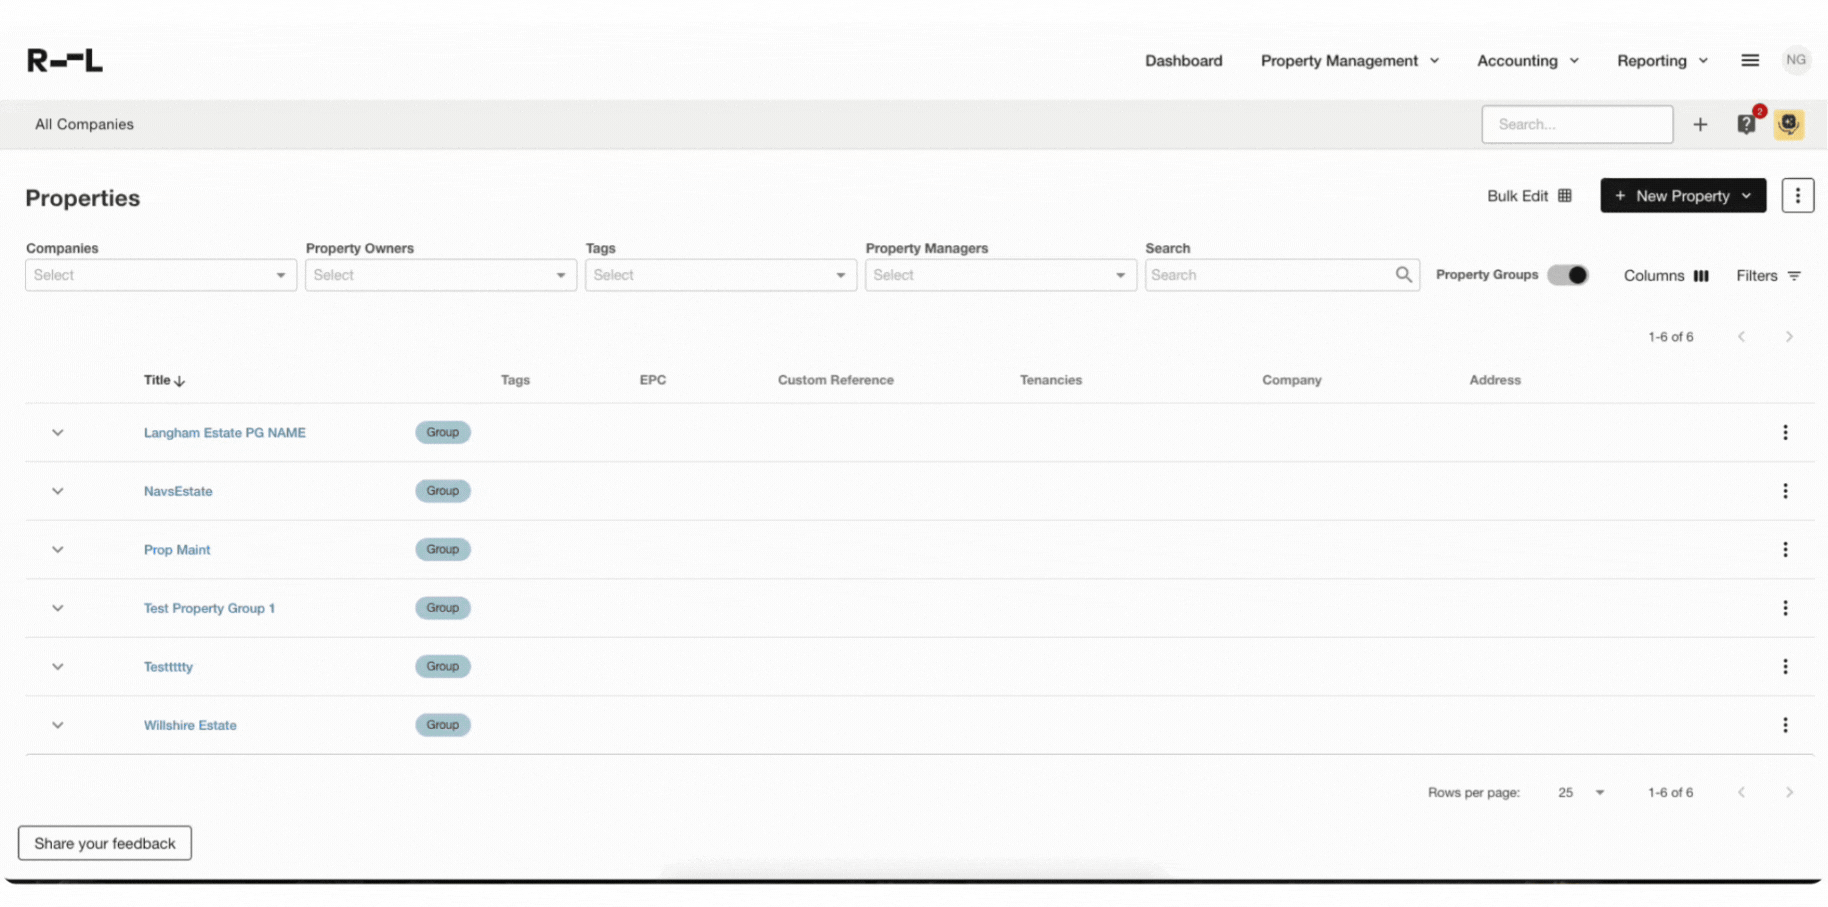The image size is (1828, 907).
Task: Open actions menu for Willshire Estate row
Action: (1785, 725)
